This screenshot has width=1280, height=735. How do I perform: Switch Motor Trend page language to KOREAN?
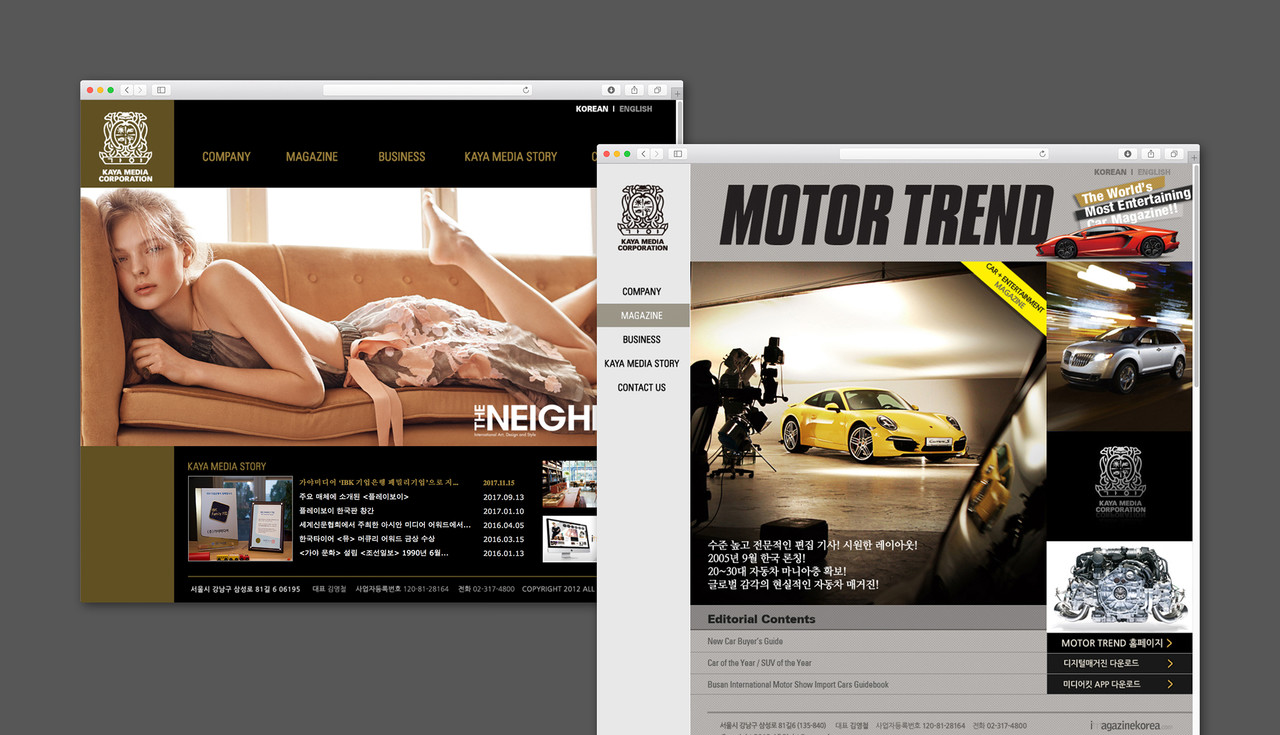coord(1110,172)
